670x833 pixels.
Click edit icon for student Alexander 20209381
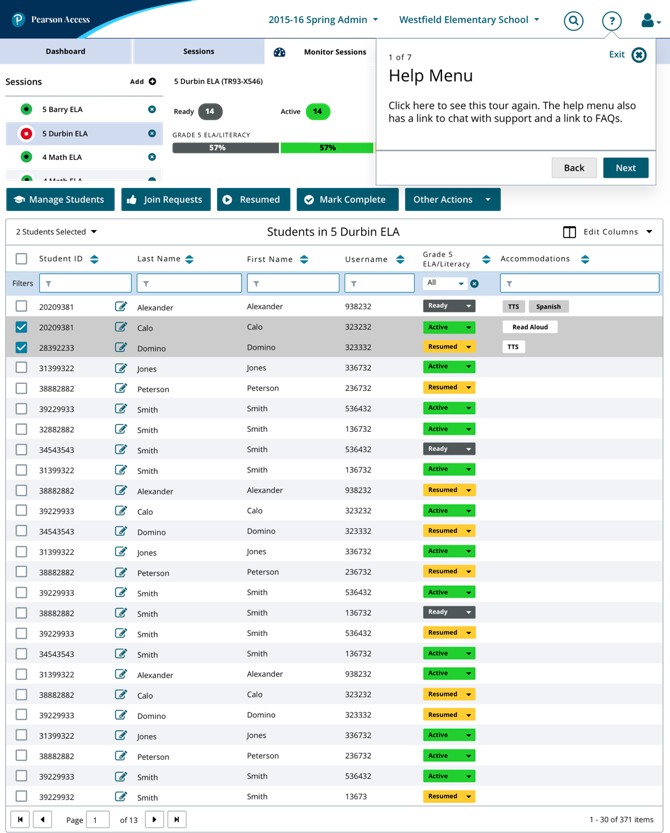click(x=121, y=307)
